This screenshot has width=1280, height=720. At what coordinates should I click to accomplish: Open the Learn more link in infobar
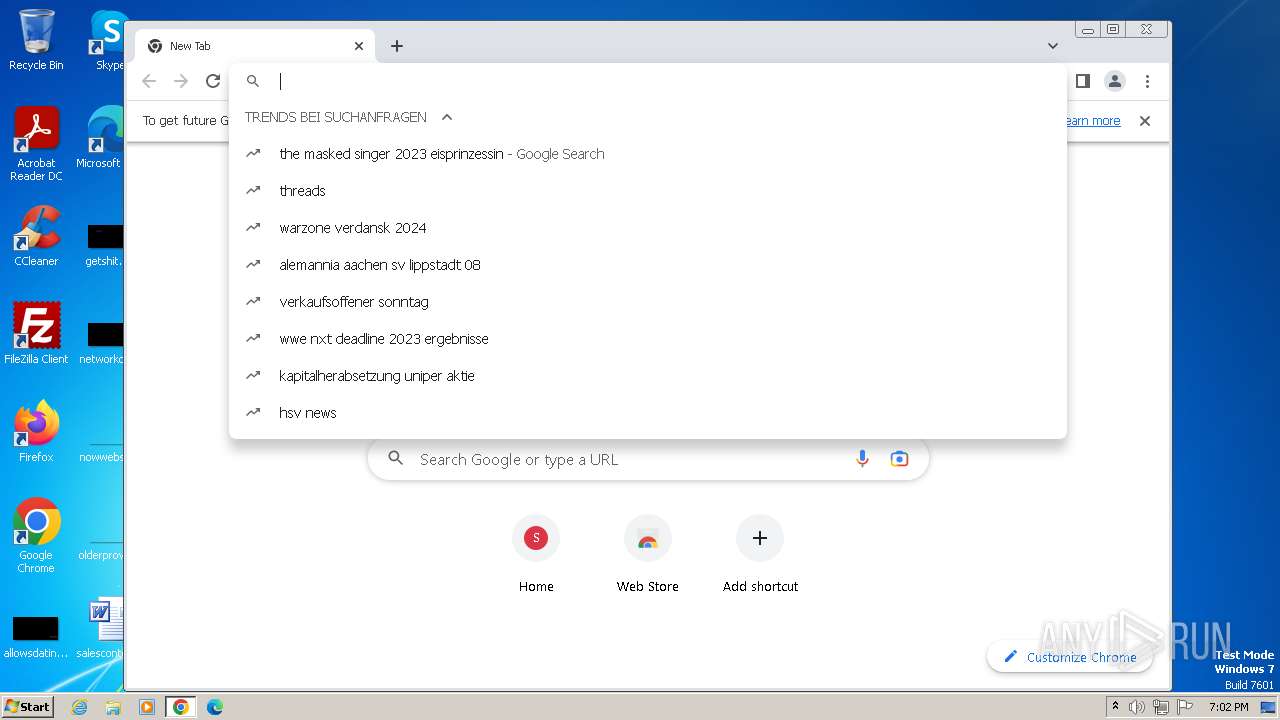(1092, 121)
